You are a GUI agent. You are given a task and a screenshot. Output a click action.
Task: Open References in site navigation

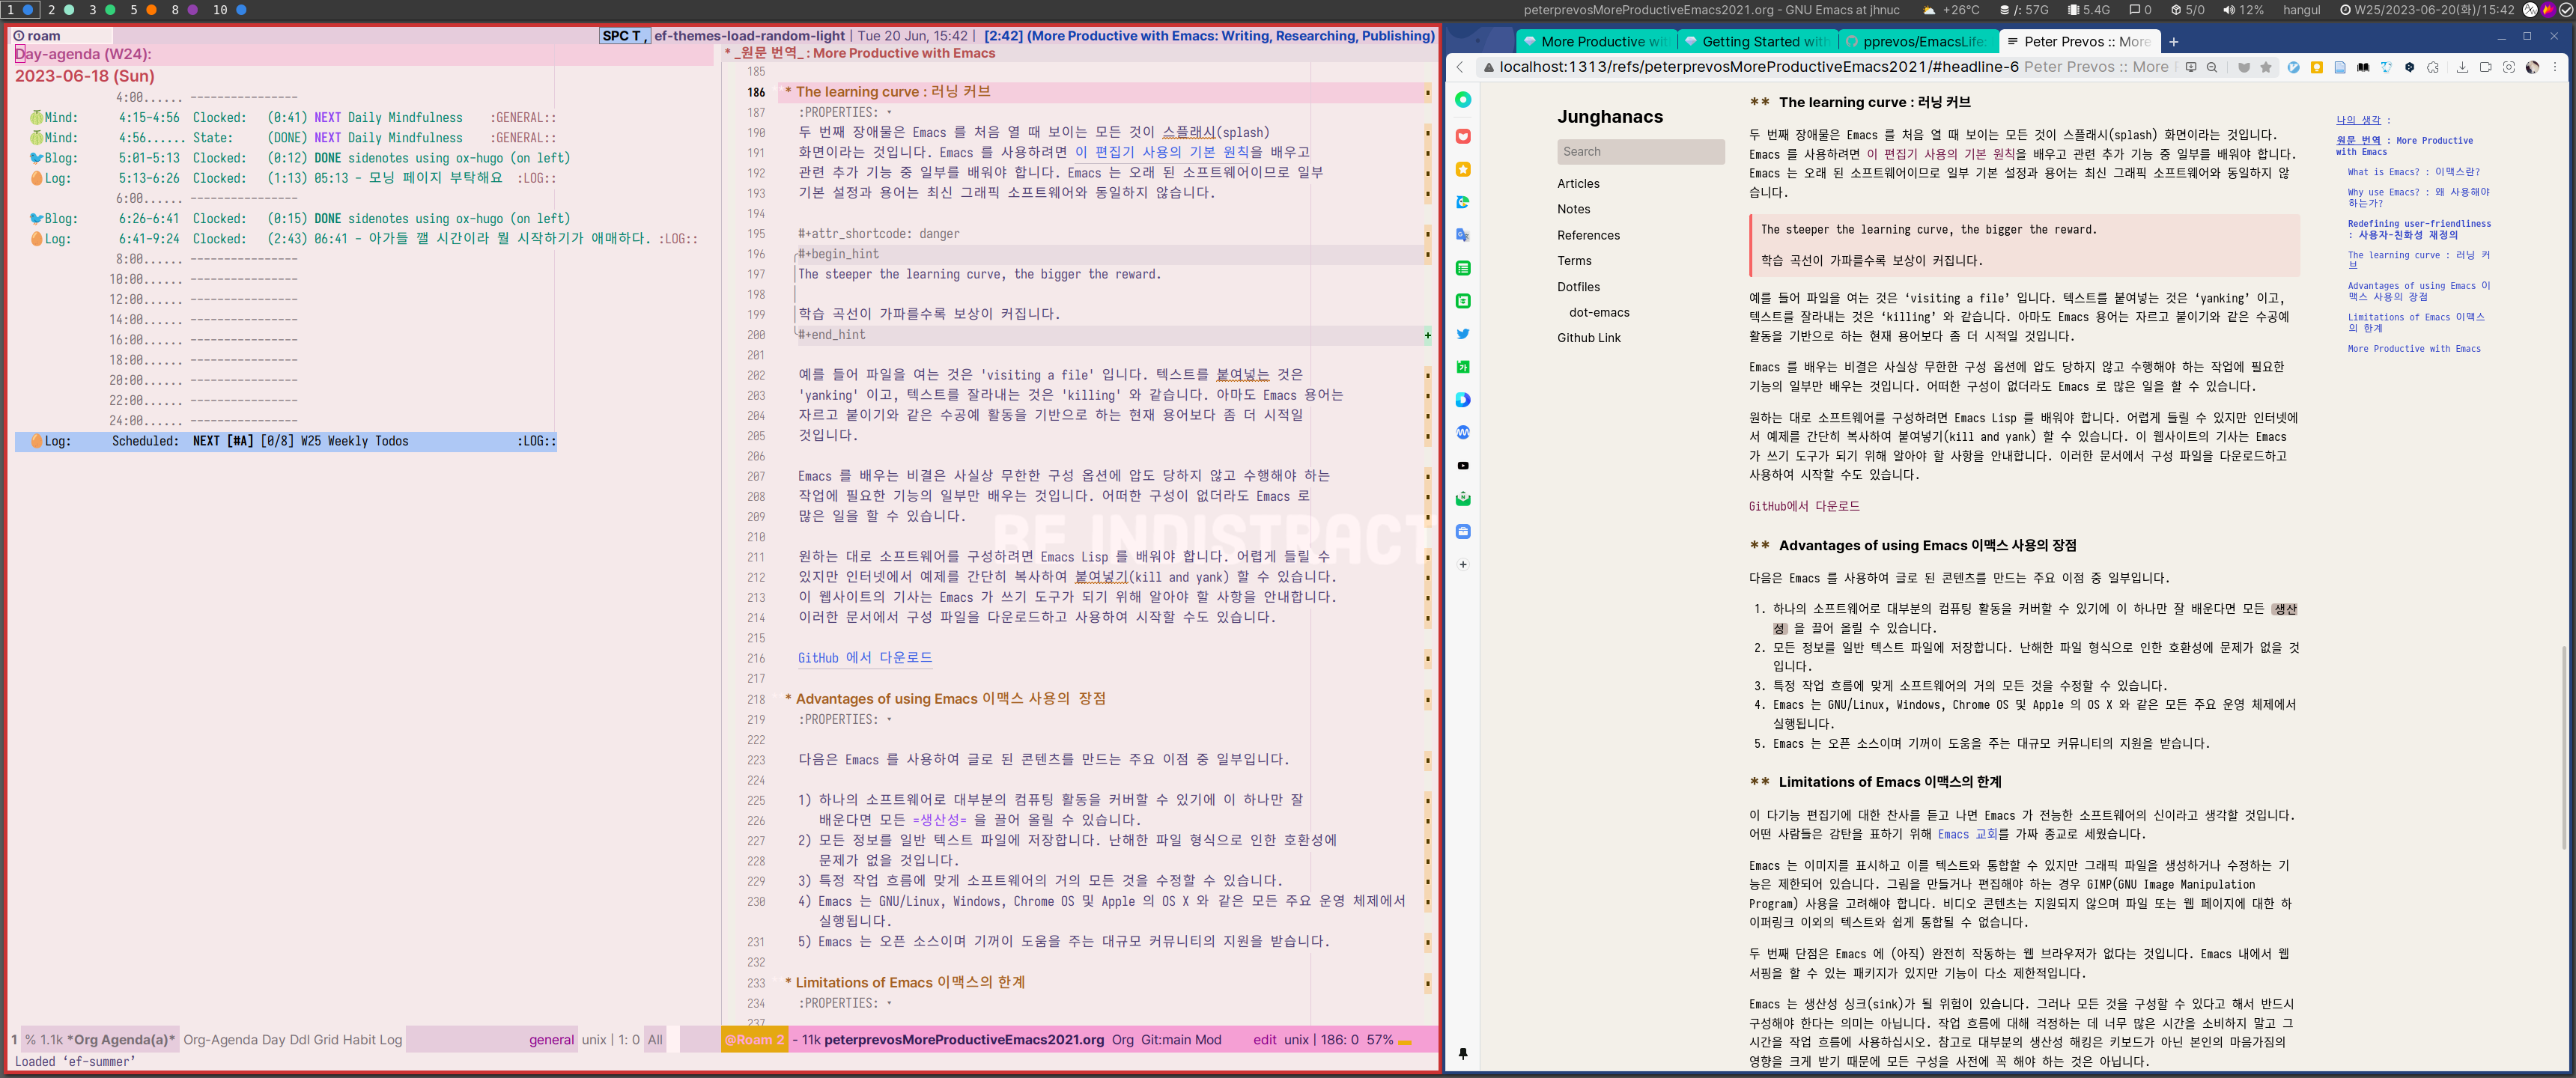(1588, 235)
